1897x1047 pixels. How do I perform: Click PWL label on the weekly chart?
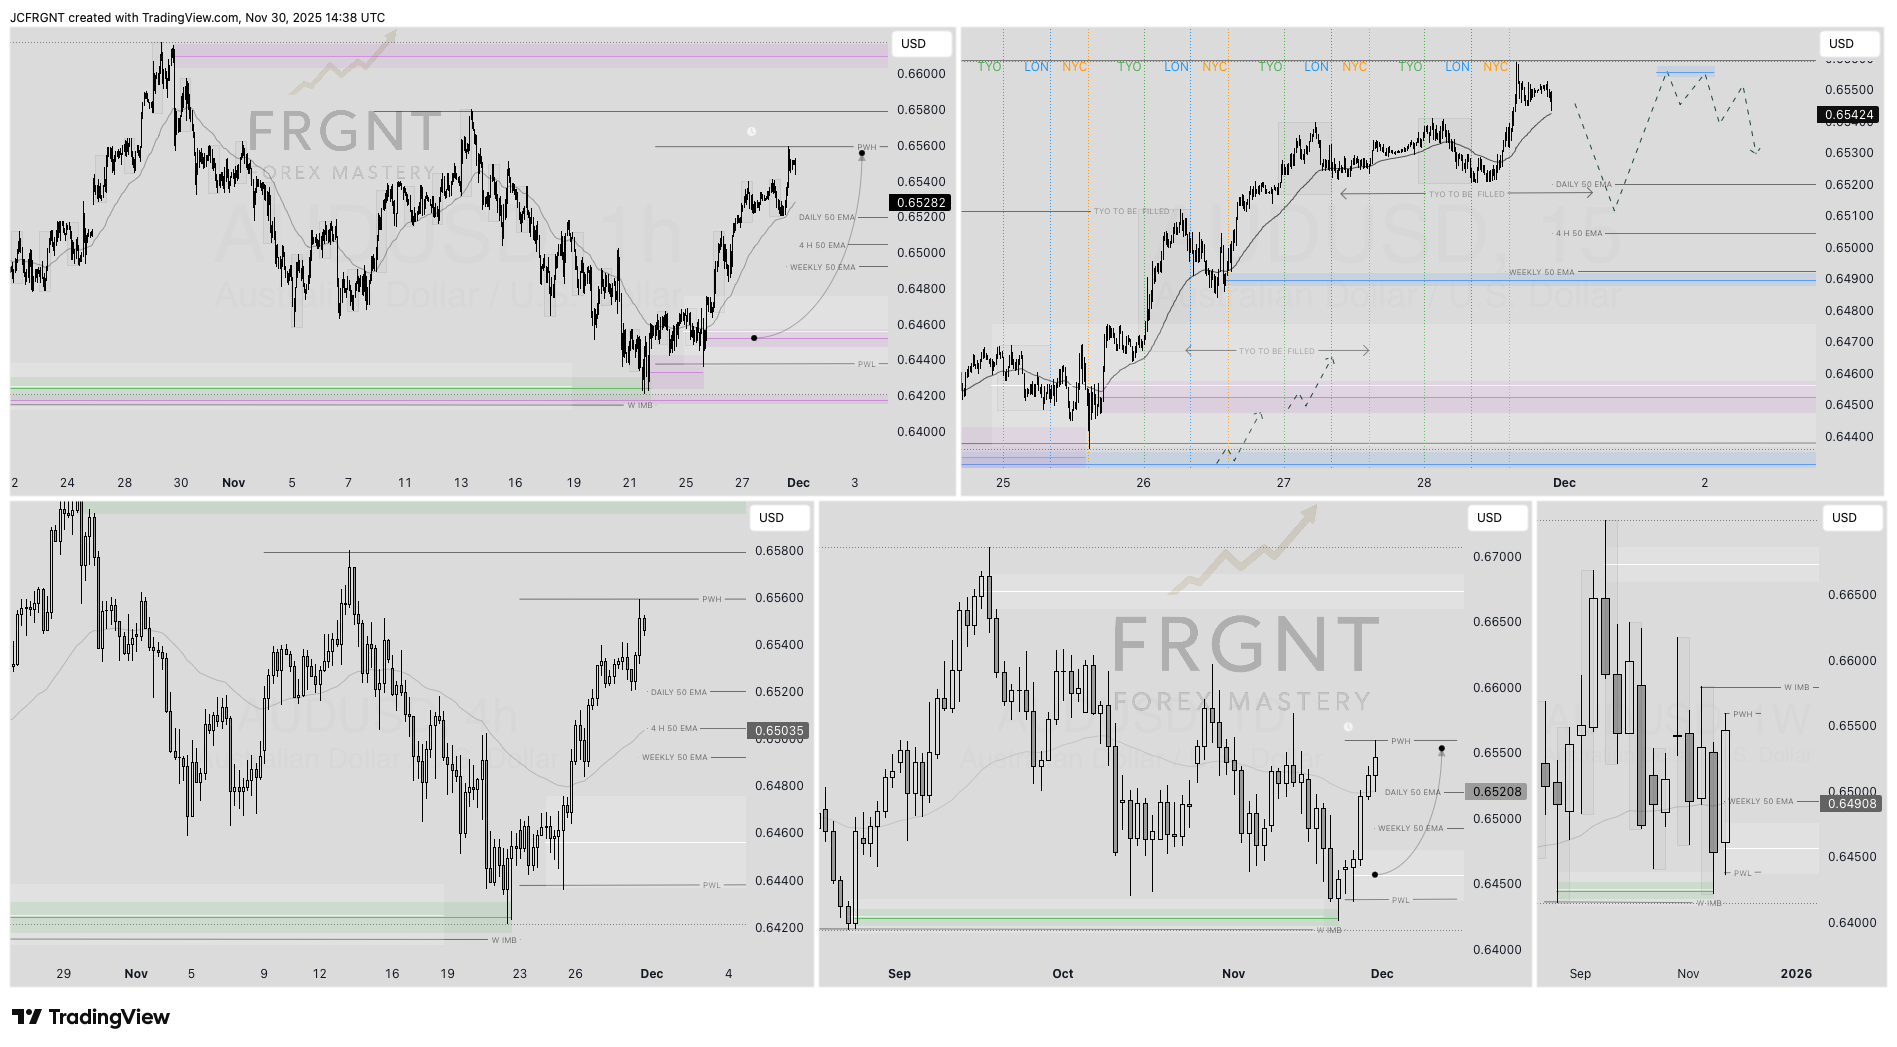[1743, 874]
